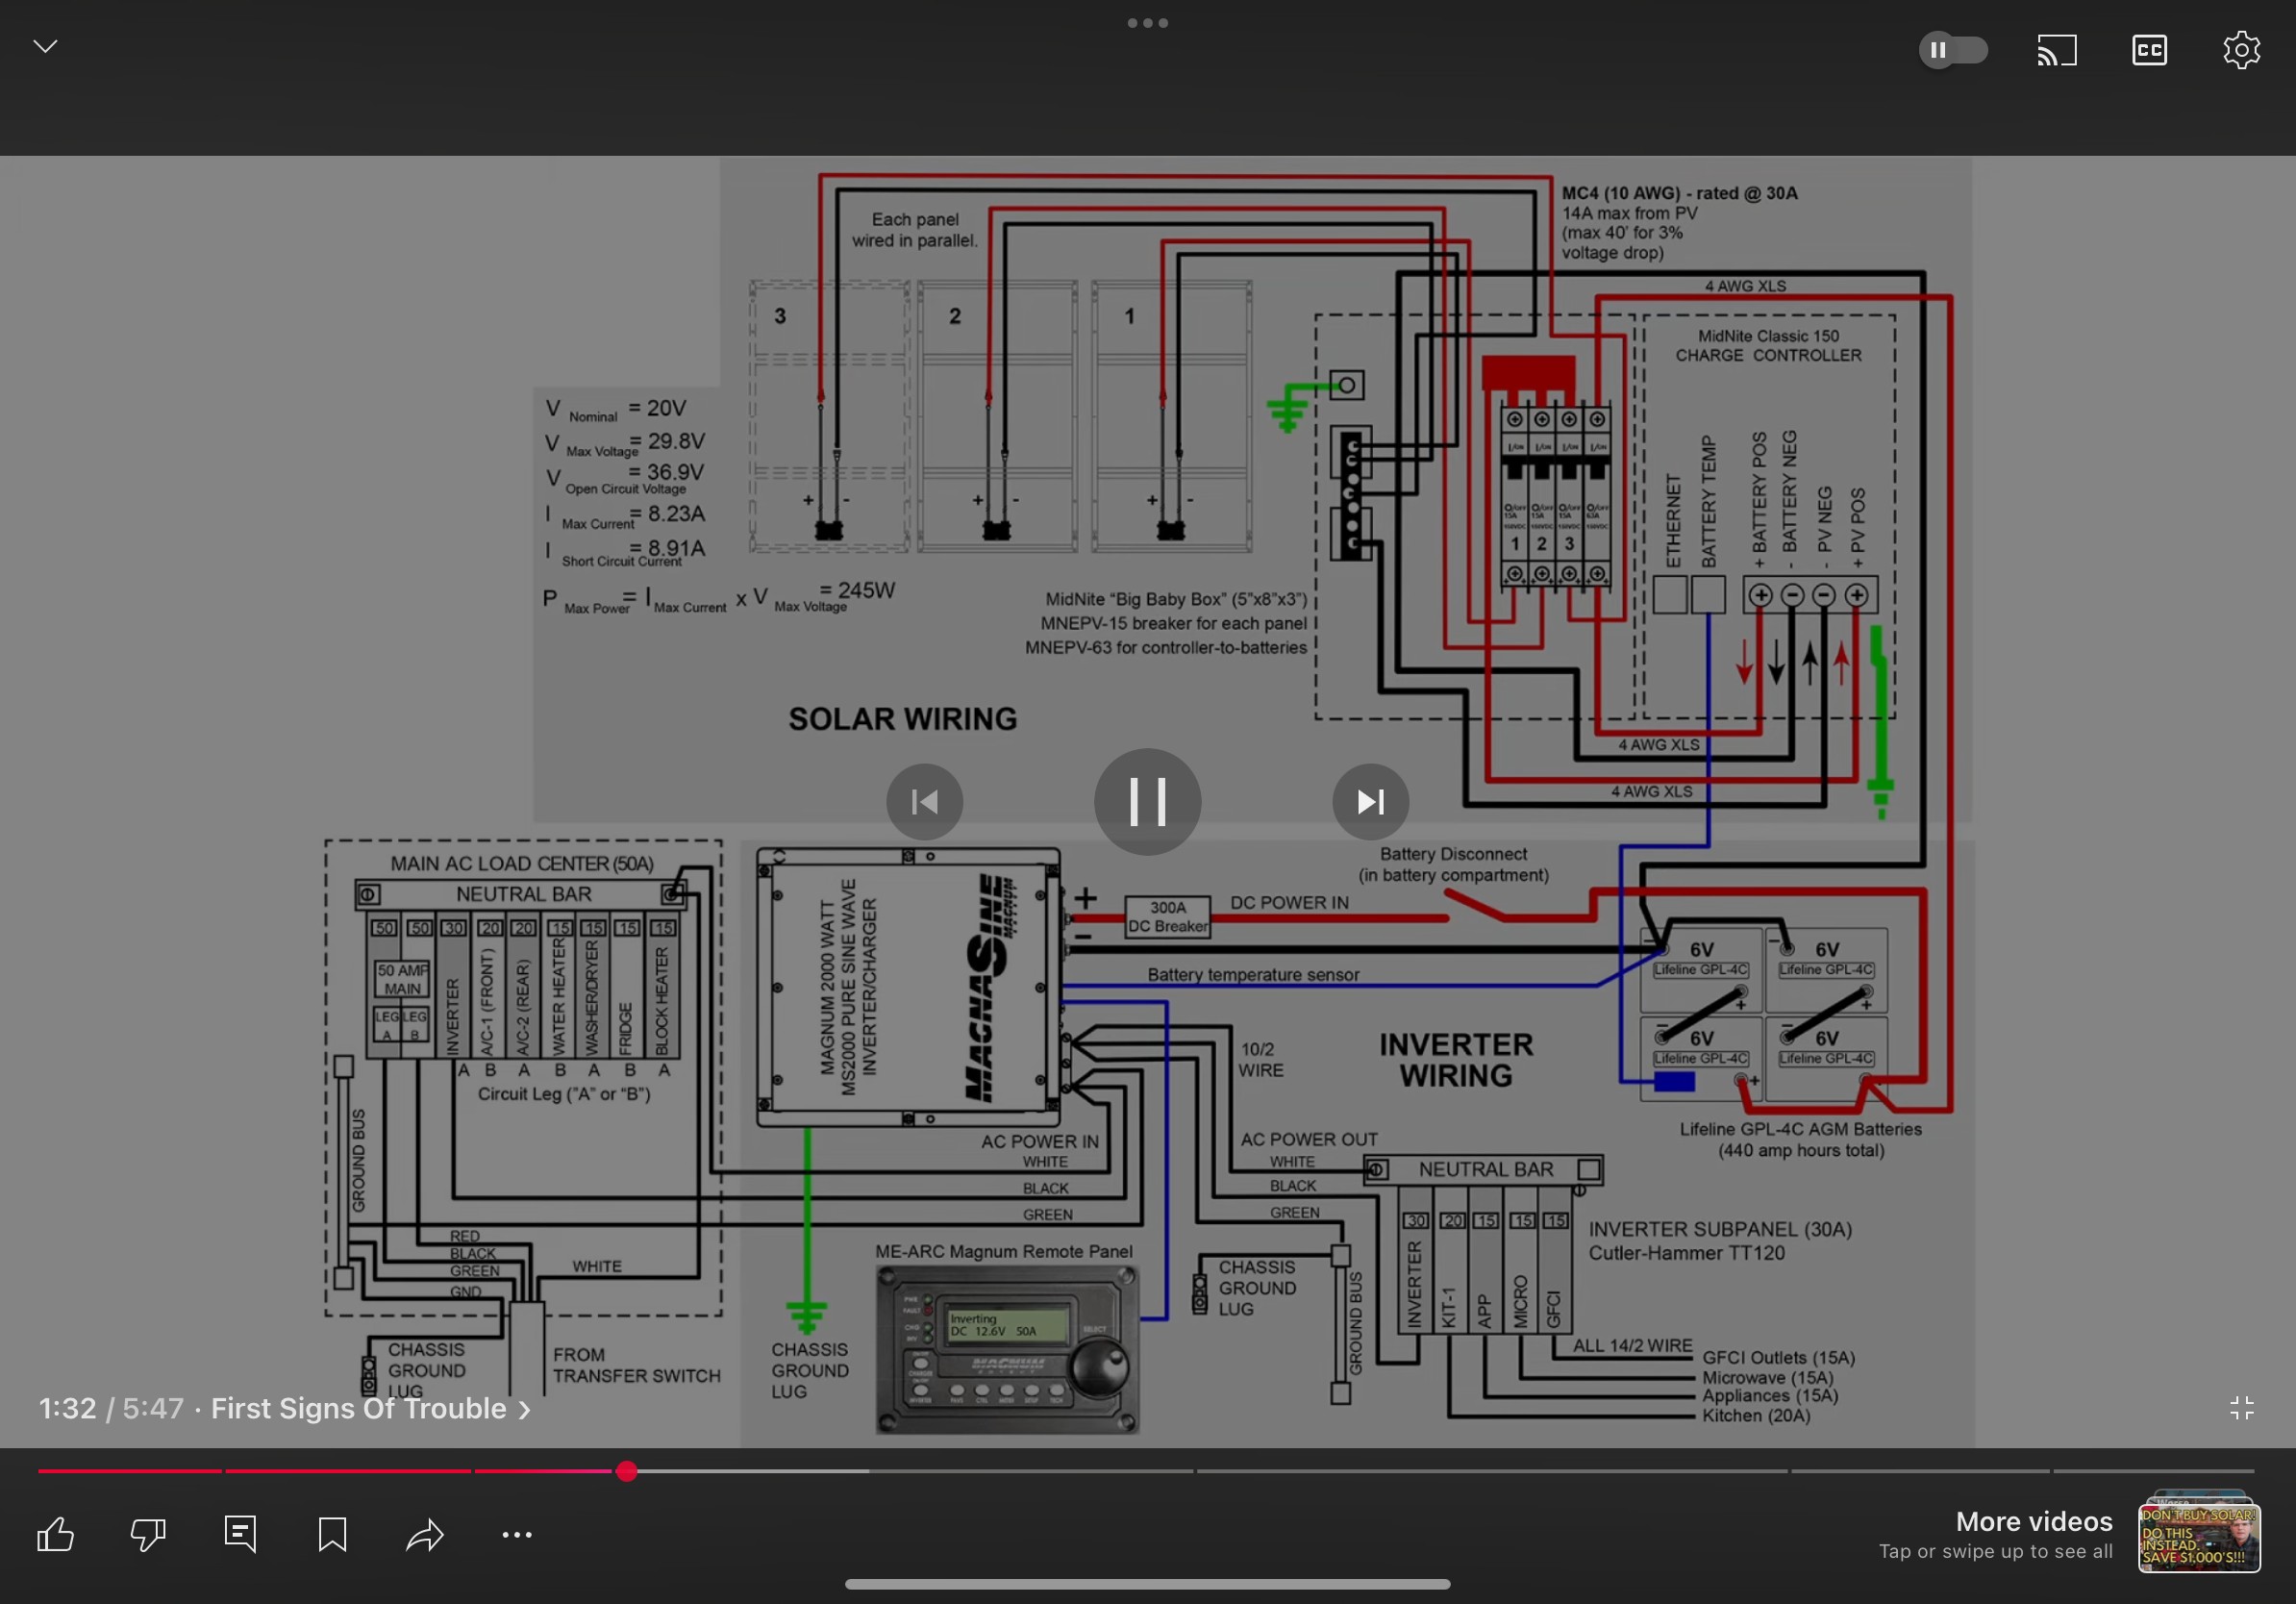Open the More videos suggested thumbnail
2296x1604 pixels.
coord(2198,1534)
